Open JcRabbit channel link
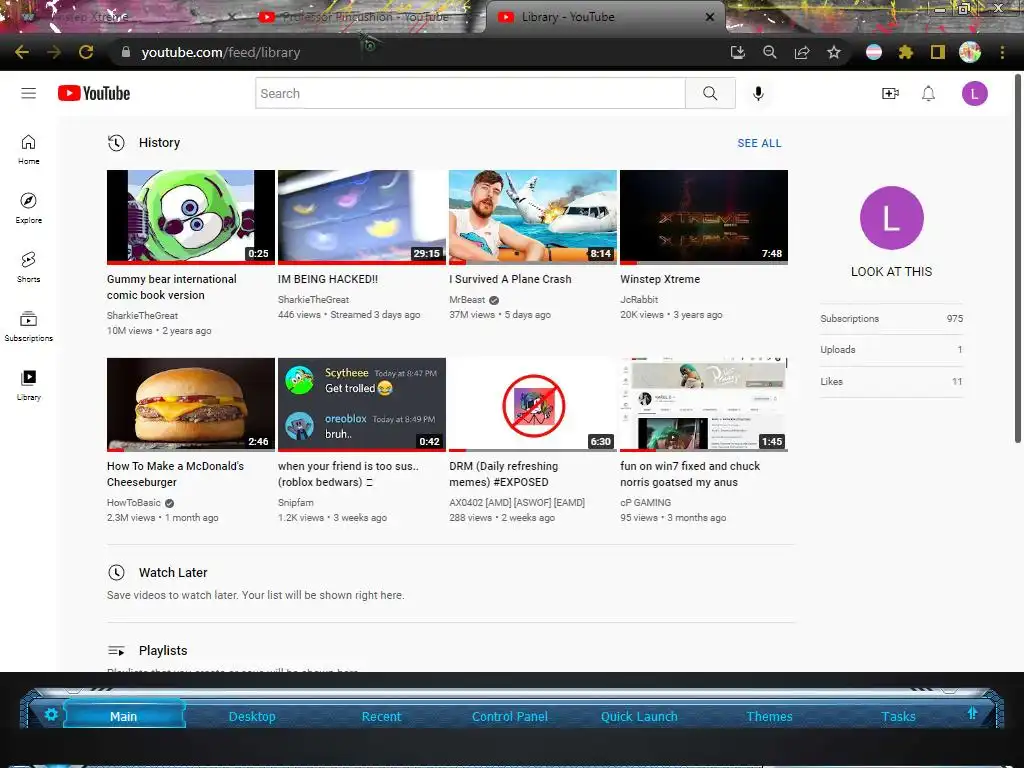Image resolution: width=1024 pixels, height=768 pixels. click(639, 299)
